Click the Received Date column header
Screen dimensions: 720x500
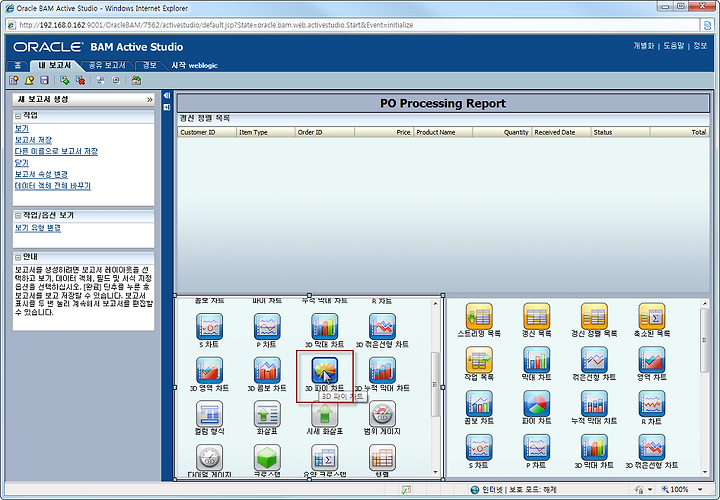coord(561,132)
